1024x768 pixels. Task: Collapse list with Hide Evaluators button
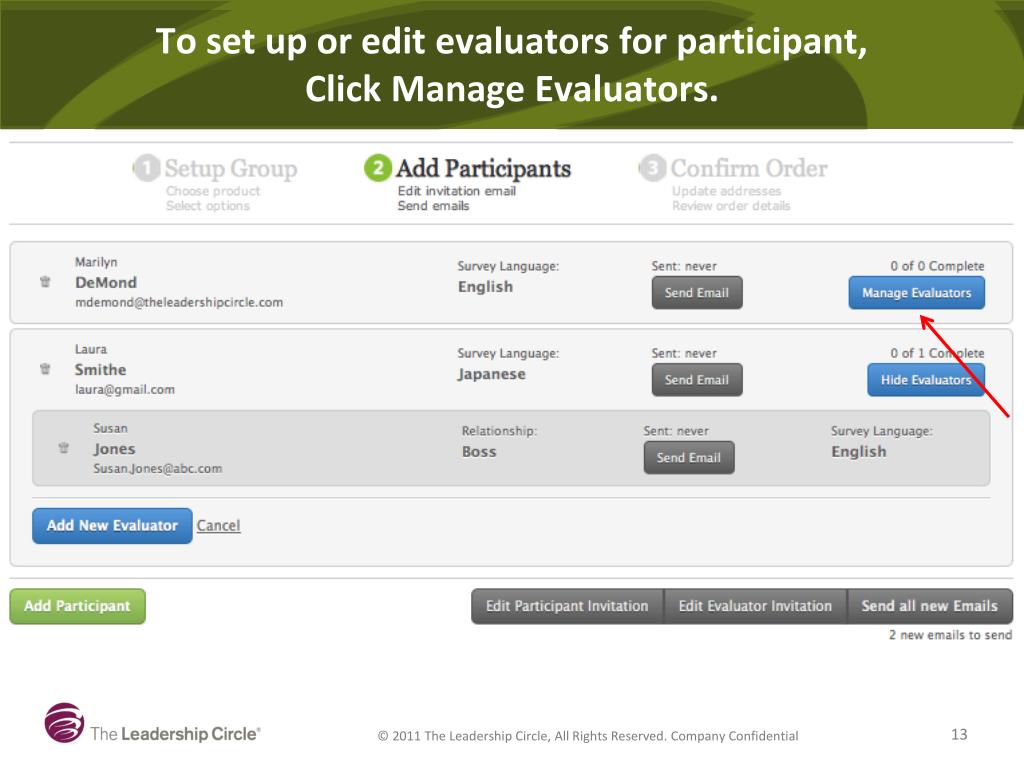tap(925, 380)
